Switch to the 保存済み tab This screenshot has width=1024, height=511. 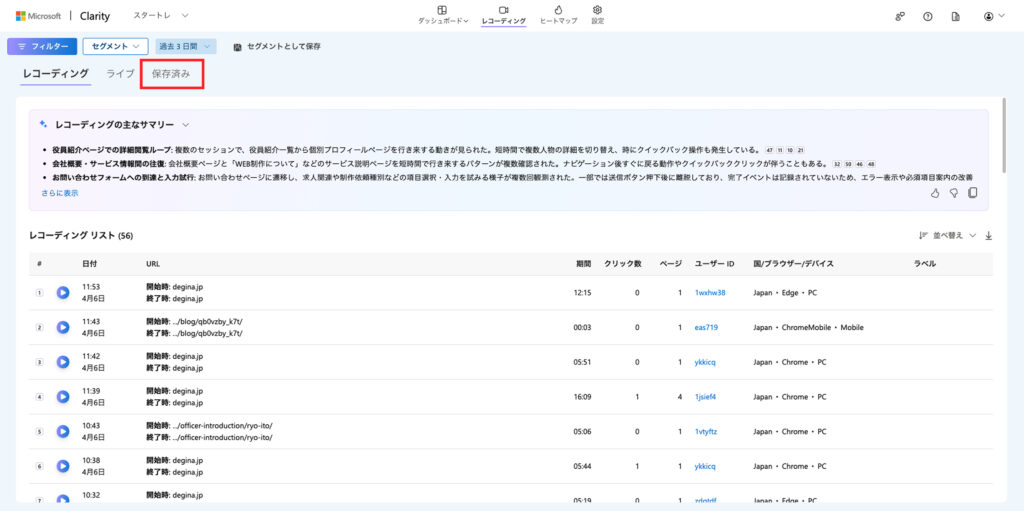click(171, 74)
